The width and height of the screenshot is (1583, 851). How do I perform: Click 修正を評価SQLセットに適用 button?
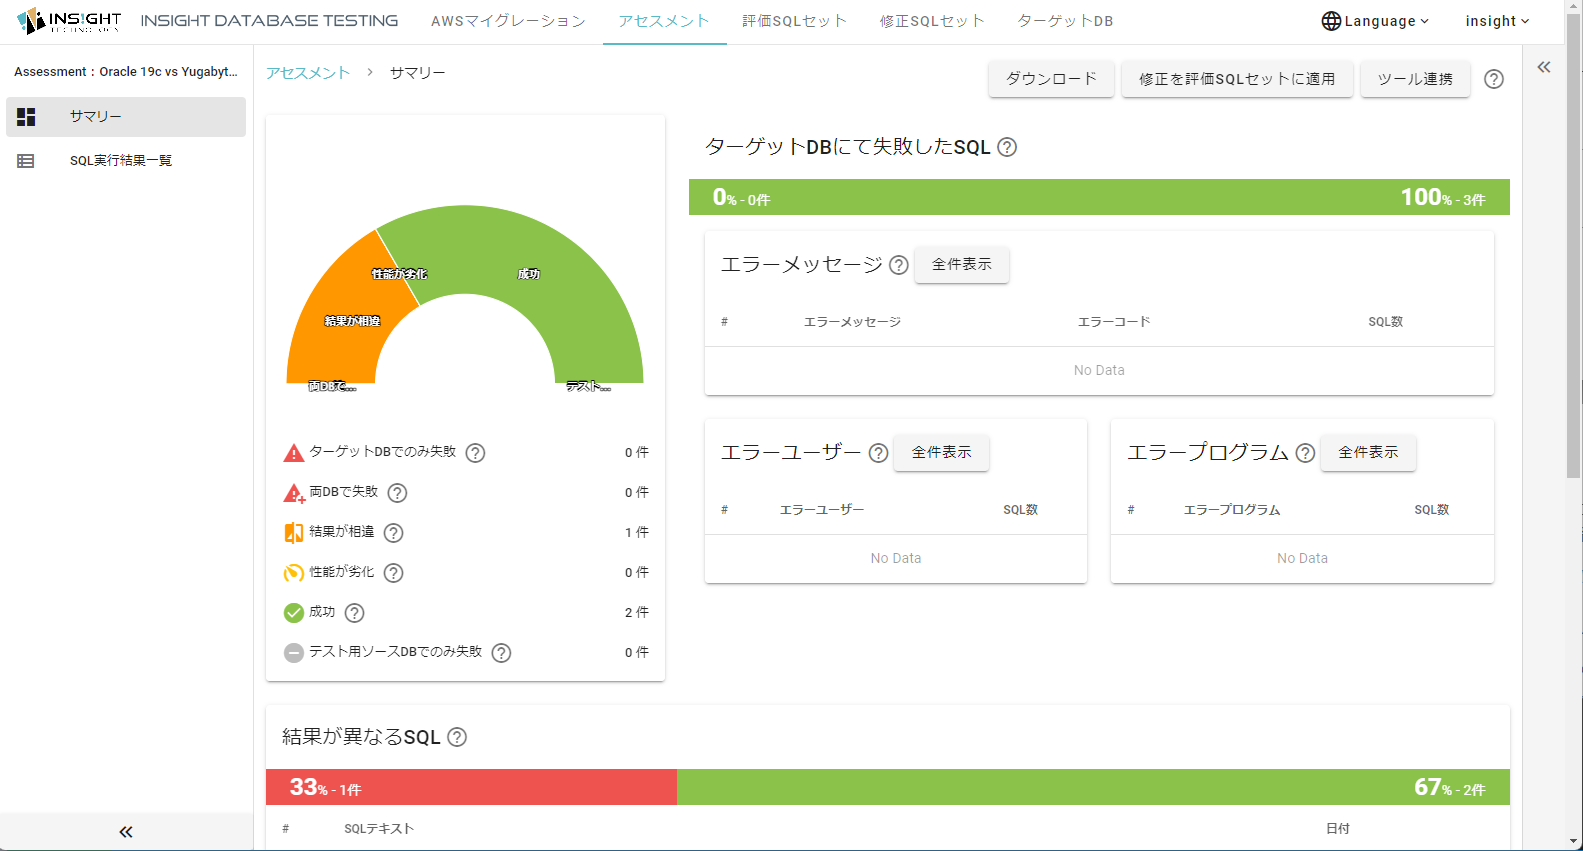point(1237,79)
